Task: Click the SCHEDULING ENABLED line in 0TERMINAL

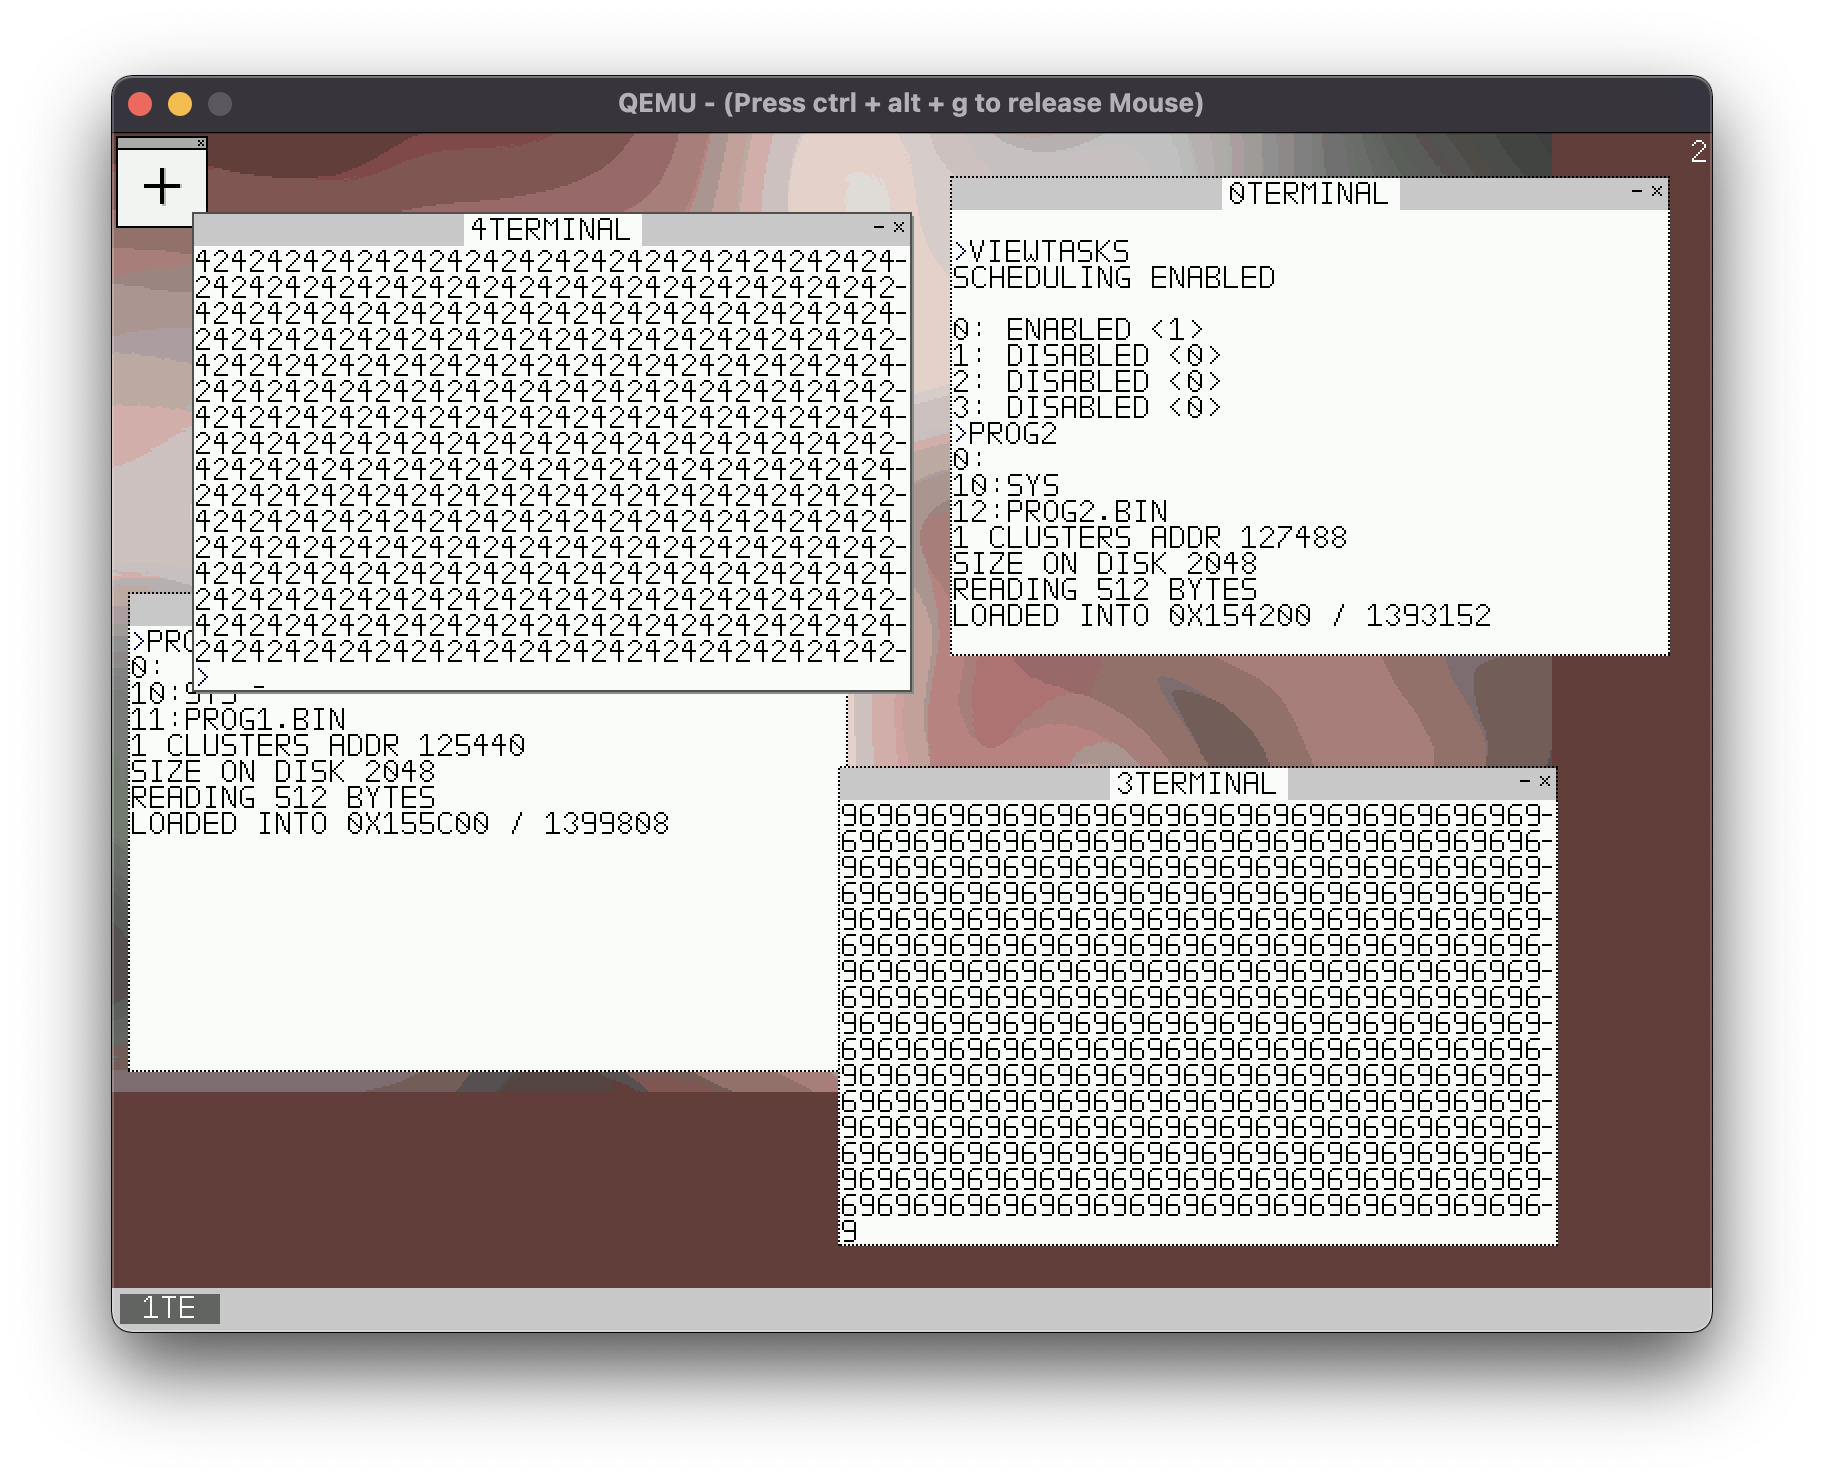Action: 1113,278
